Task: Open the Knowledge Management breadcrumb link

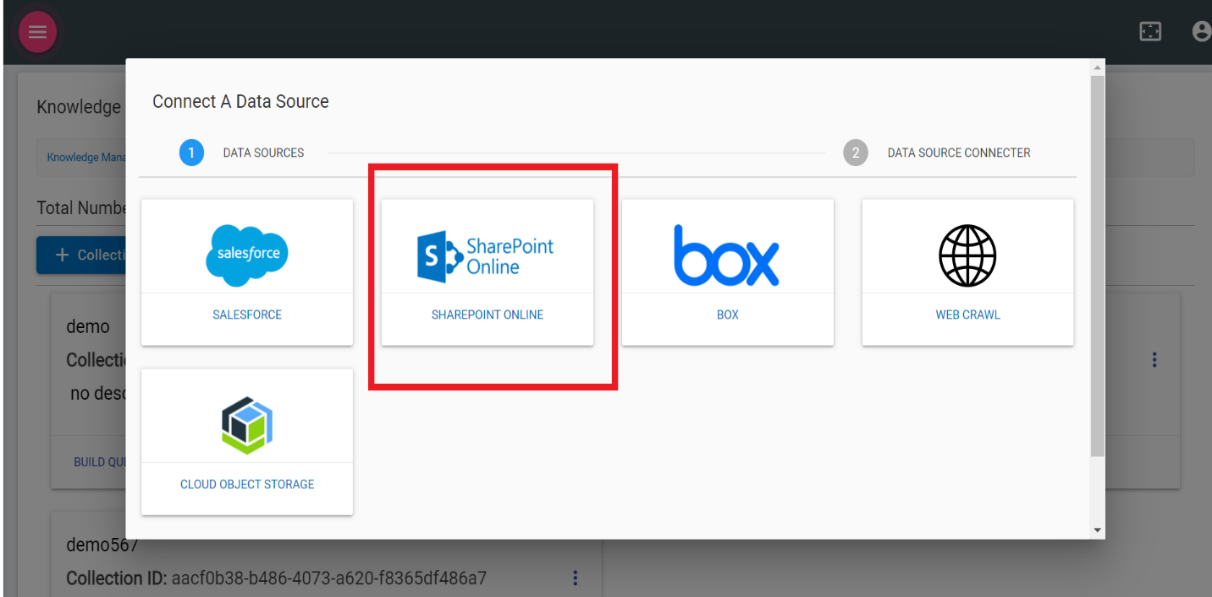Action: click(86, 158)
